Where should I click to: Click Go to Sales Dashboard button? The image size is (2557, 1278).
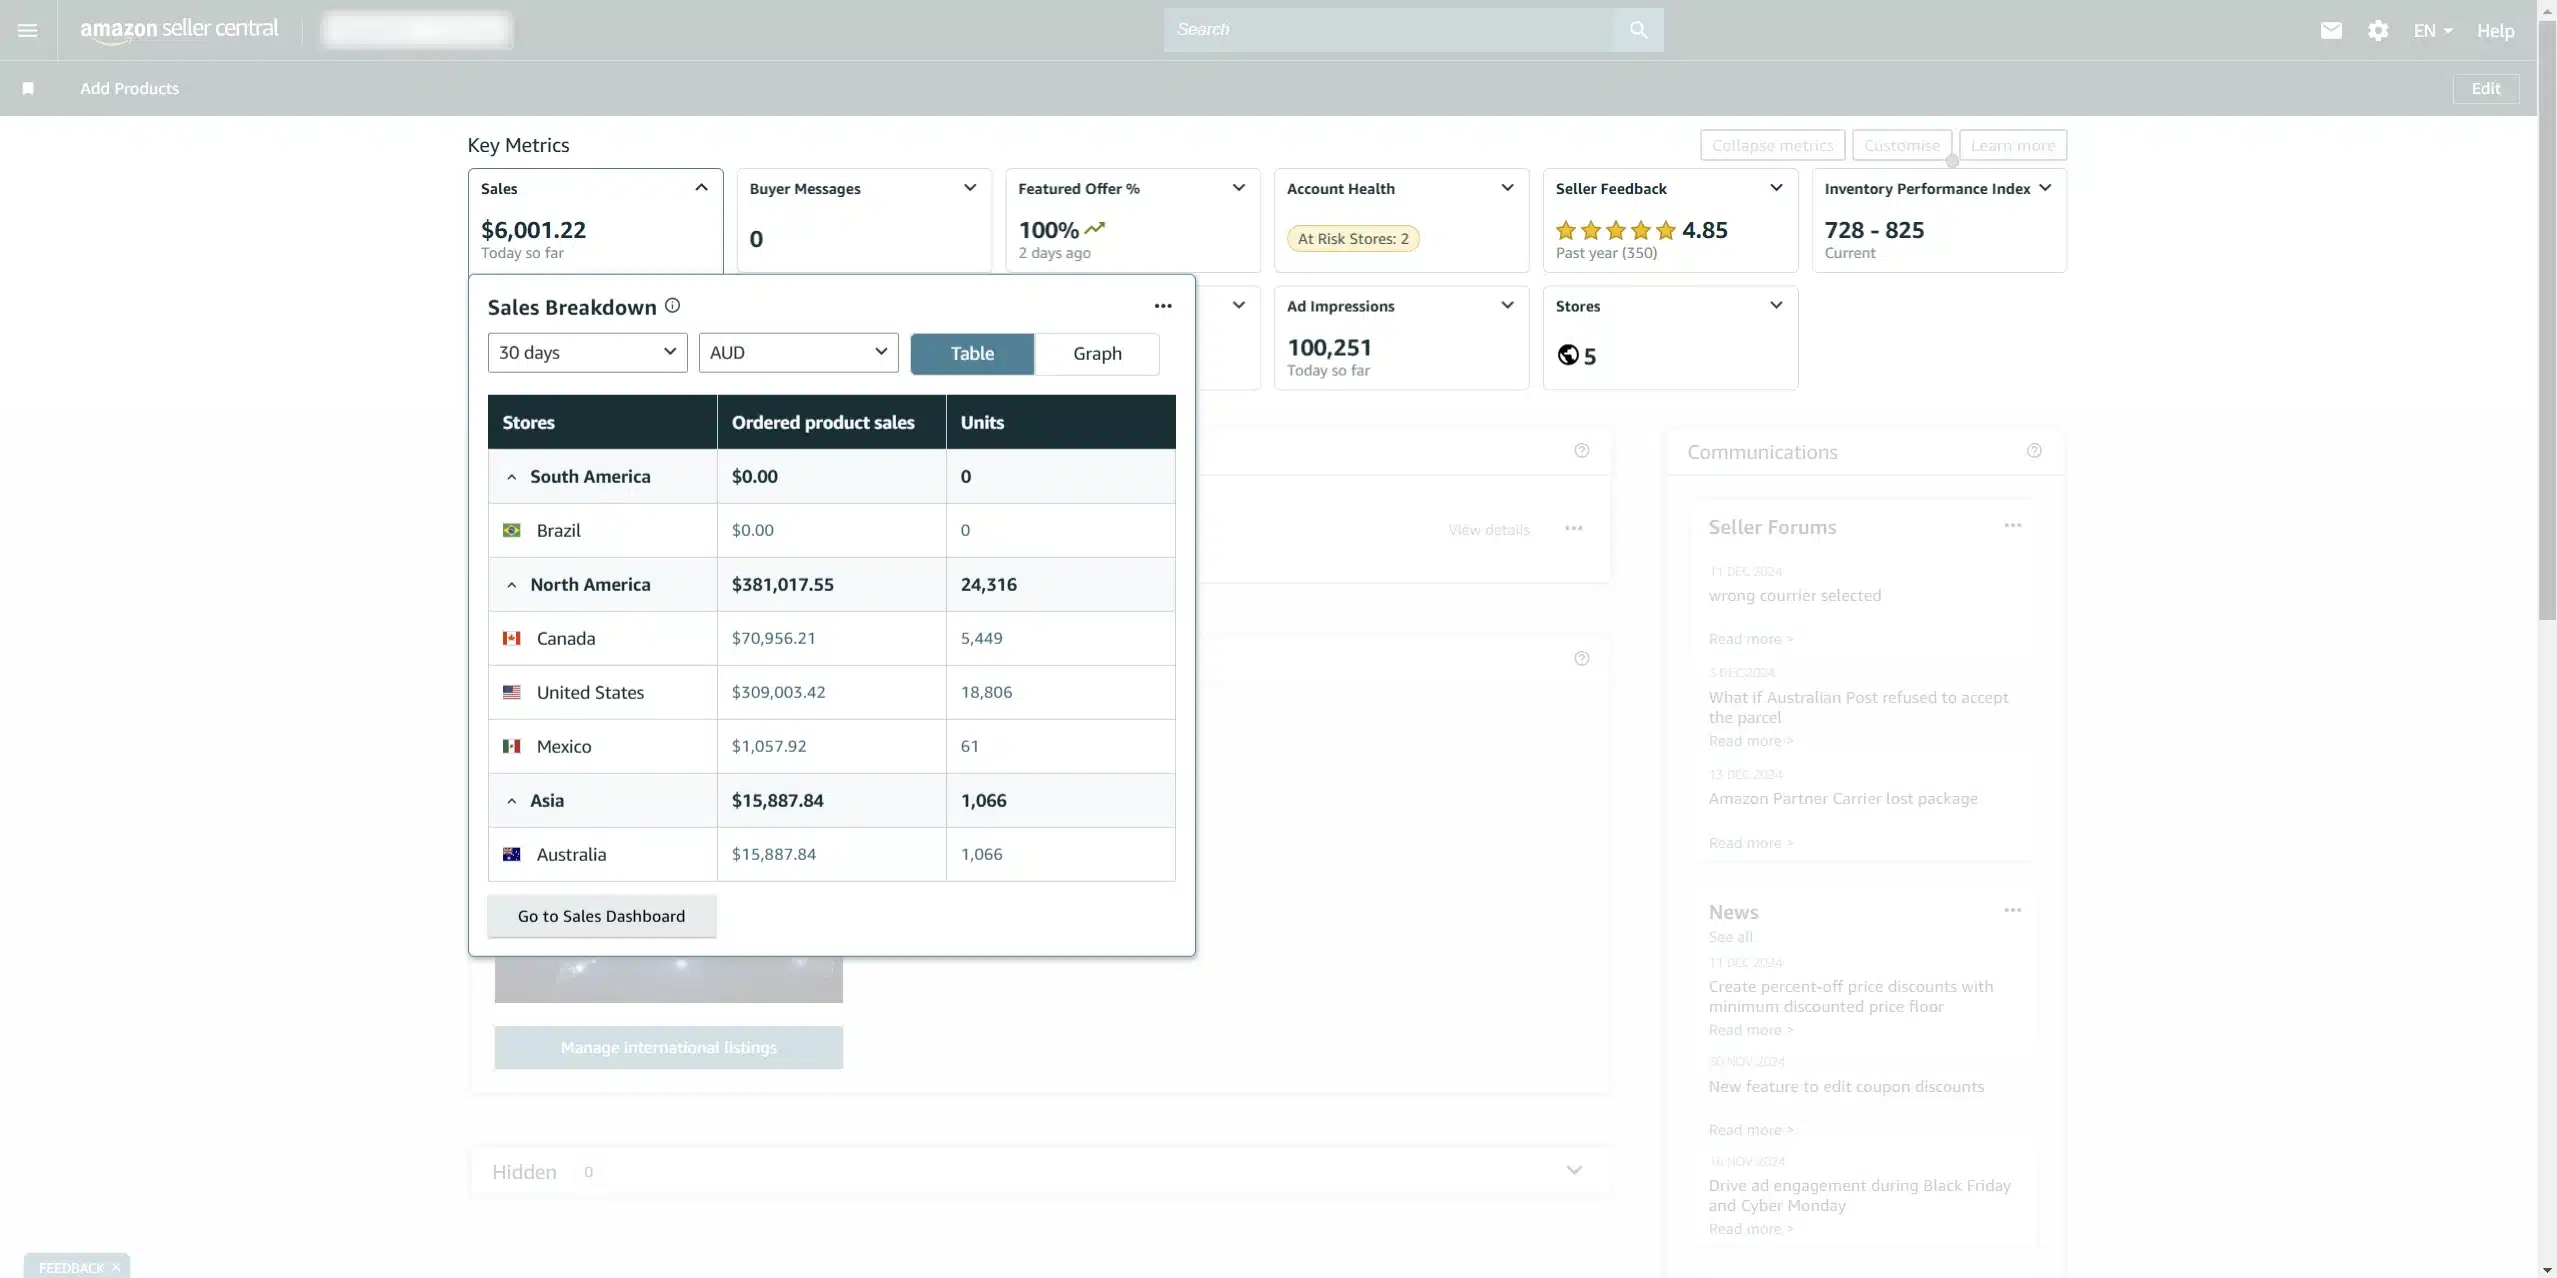click(601, 916)
